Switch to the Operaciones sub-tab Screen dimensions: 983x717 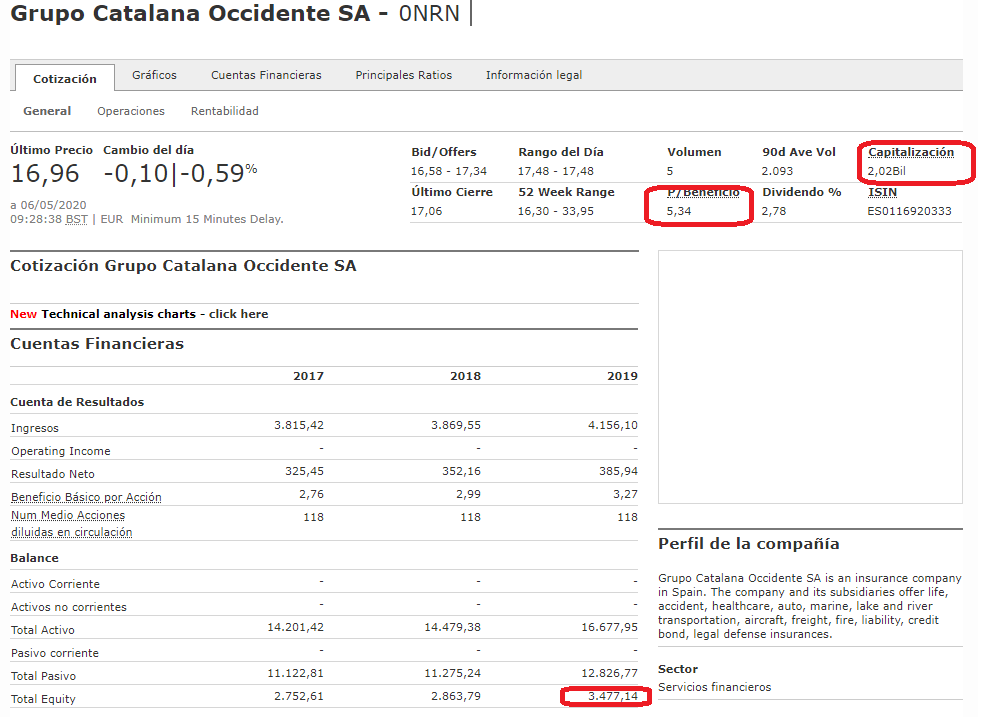pos(131,111)
